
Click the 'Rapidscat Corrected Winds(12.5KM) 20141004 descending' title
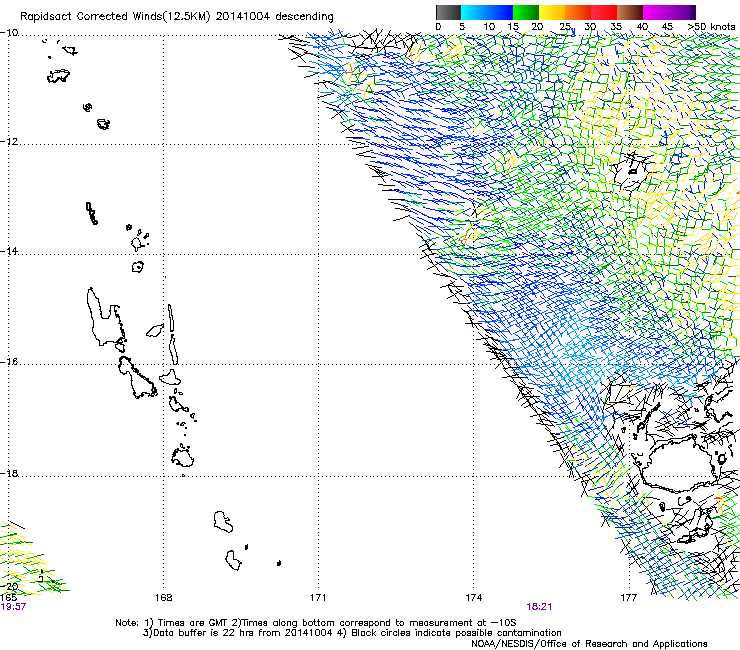[177, 17]
